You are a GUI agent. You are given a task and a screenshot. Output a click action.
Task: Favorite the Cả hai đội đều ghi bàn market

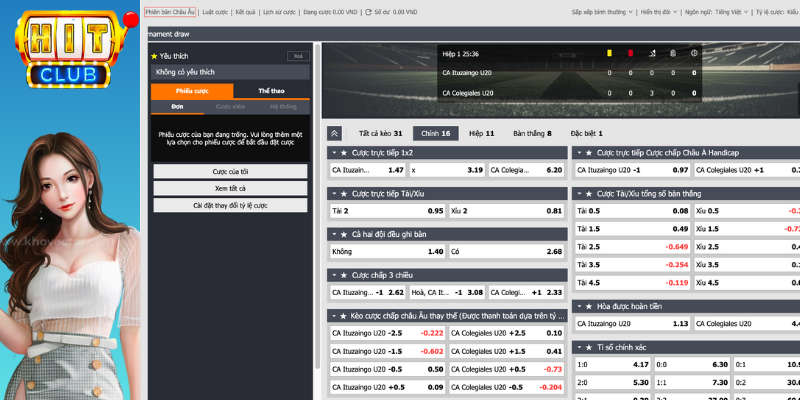[x=344, y=233]
